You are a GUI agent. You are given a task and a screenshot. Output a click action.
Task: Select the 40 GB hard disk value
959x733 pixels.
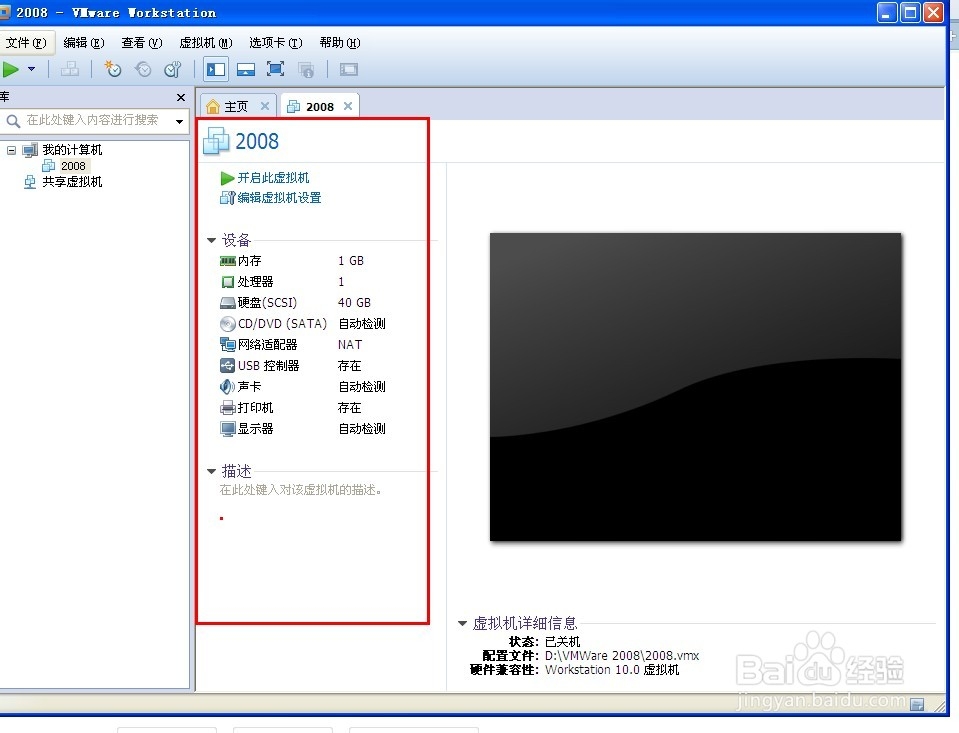pos(354,303)
